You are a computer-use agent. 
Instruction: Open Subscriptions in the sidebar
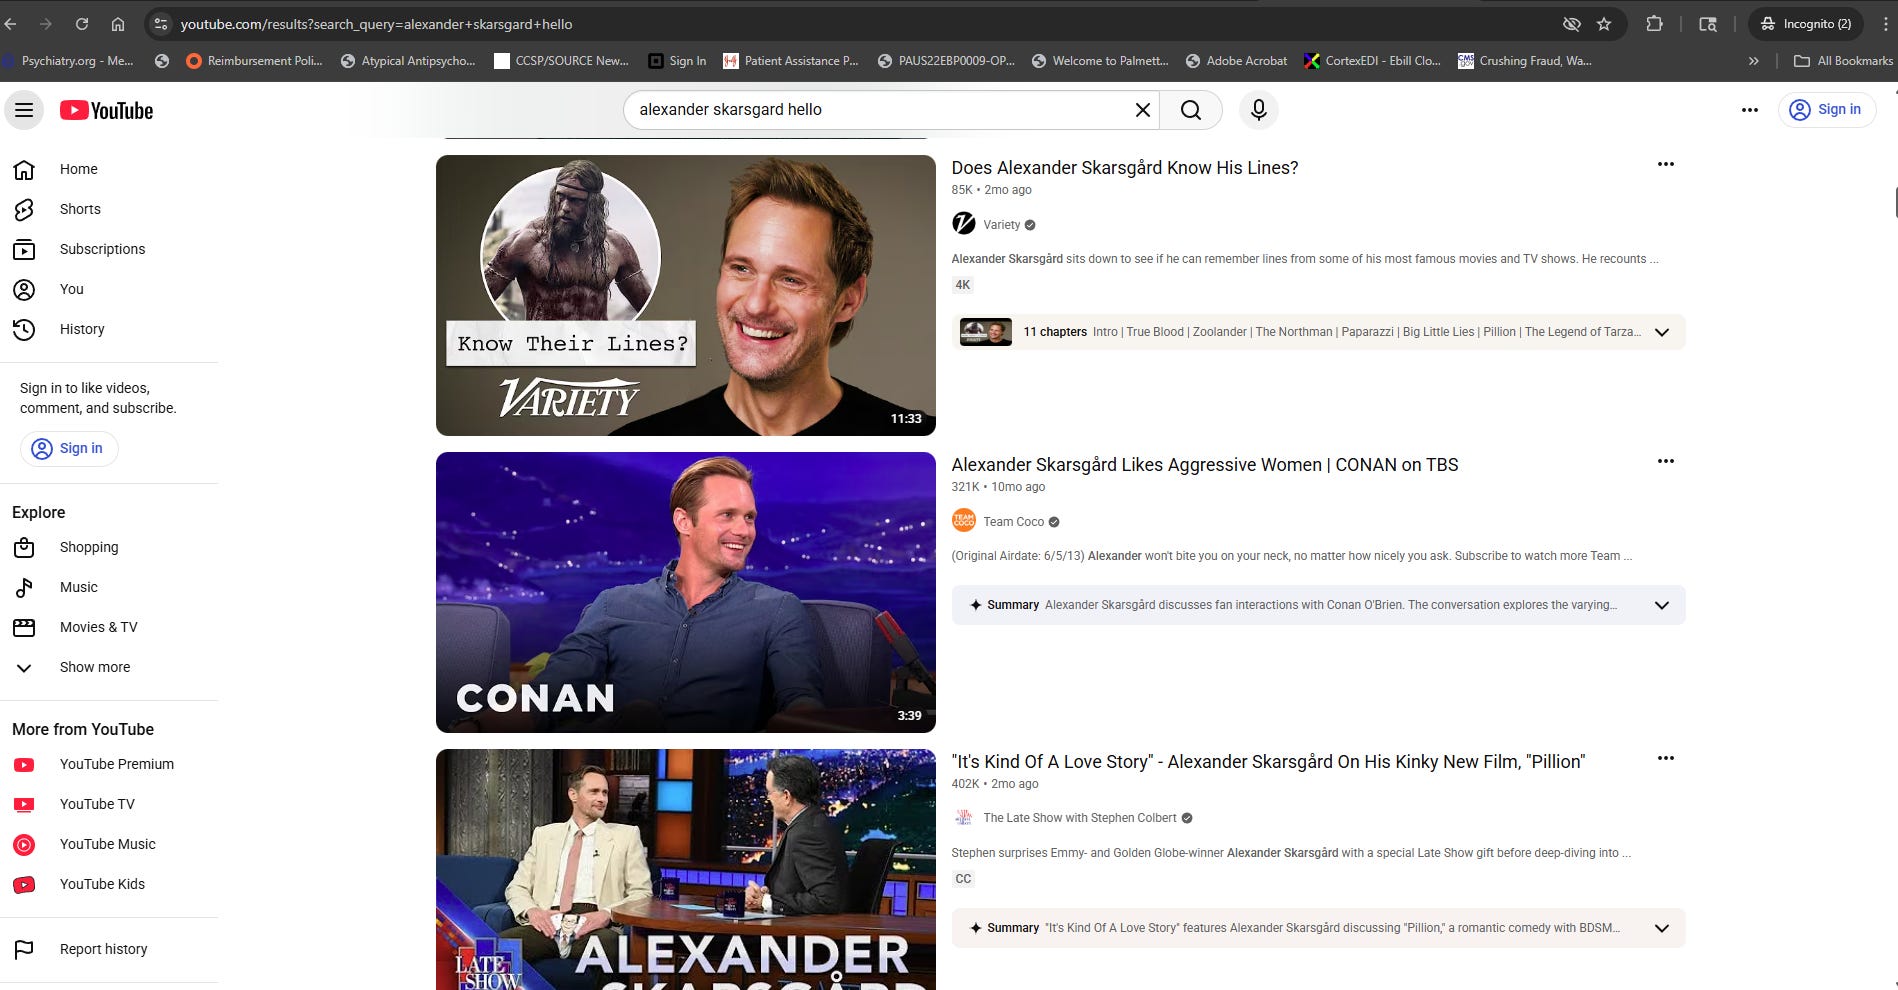point(109,249)
